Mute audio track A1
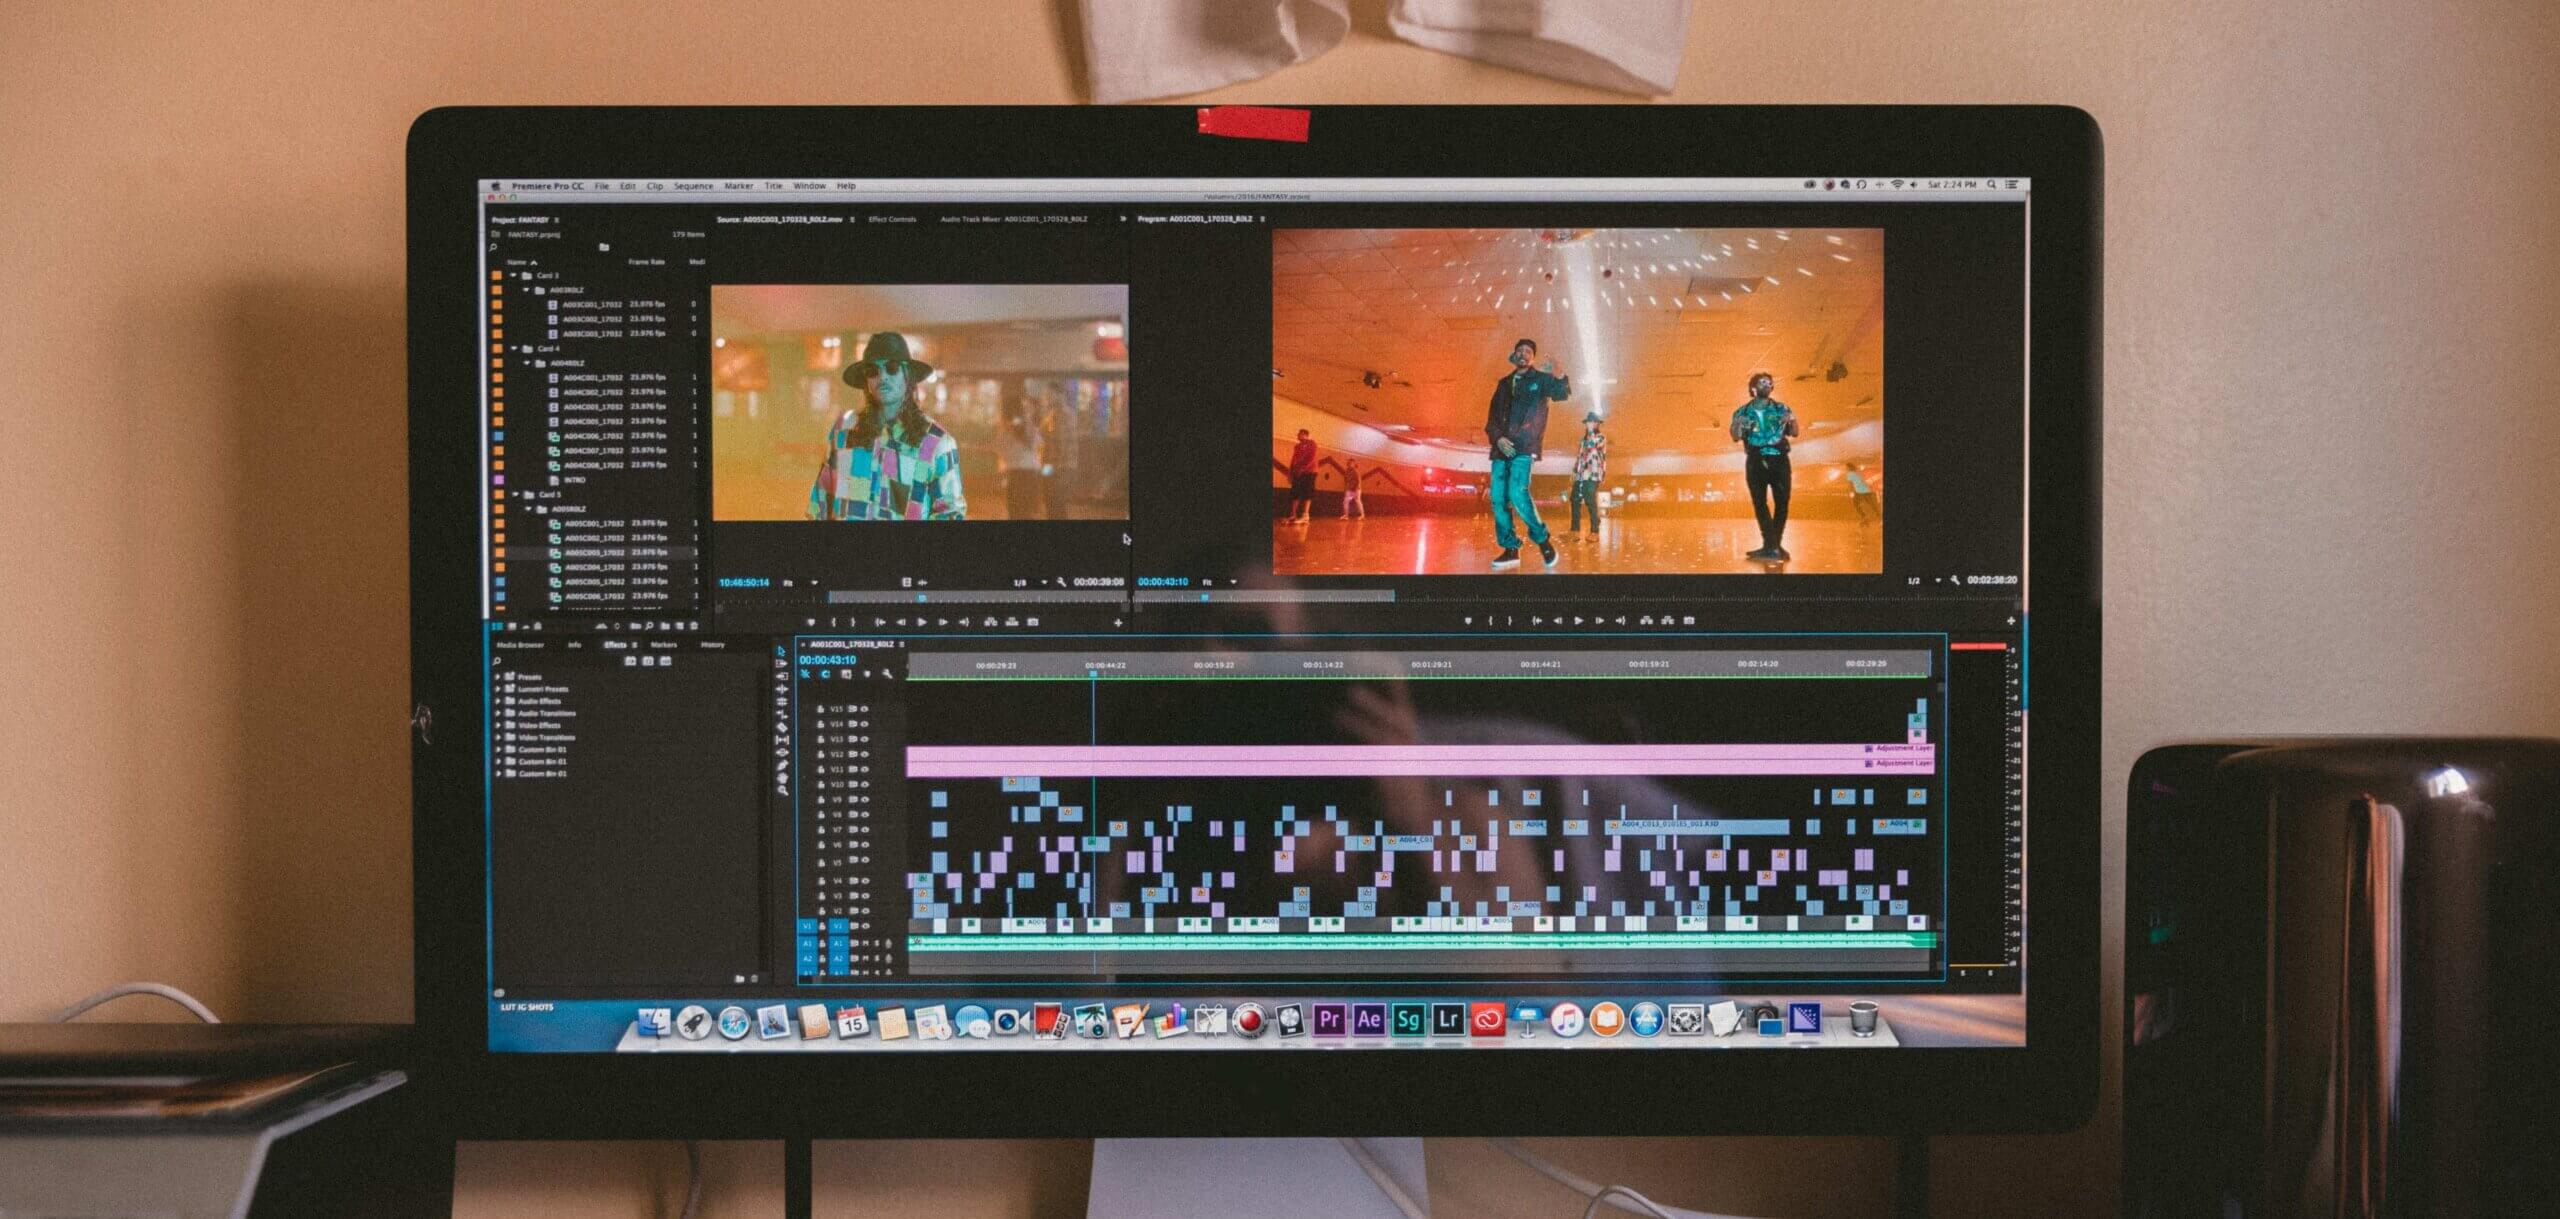2560x1219 pixels. [x=866, y=943]
